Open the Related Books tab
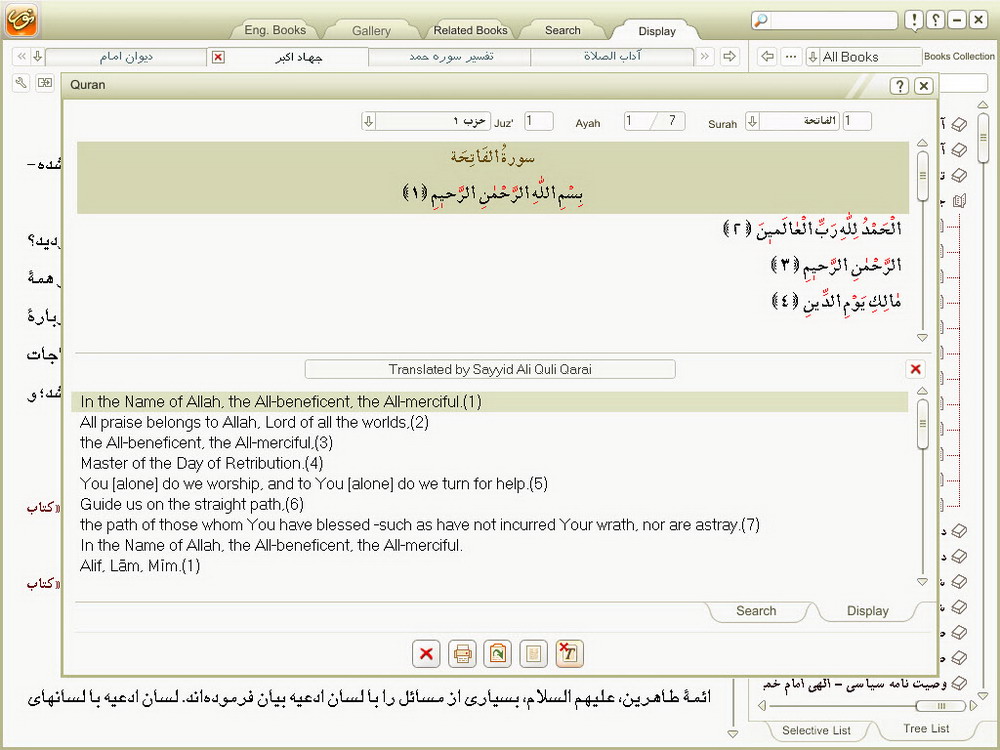Image resolution: width=1000 pixels, height=750 pixels. 470,30
